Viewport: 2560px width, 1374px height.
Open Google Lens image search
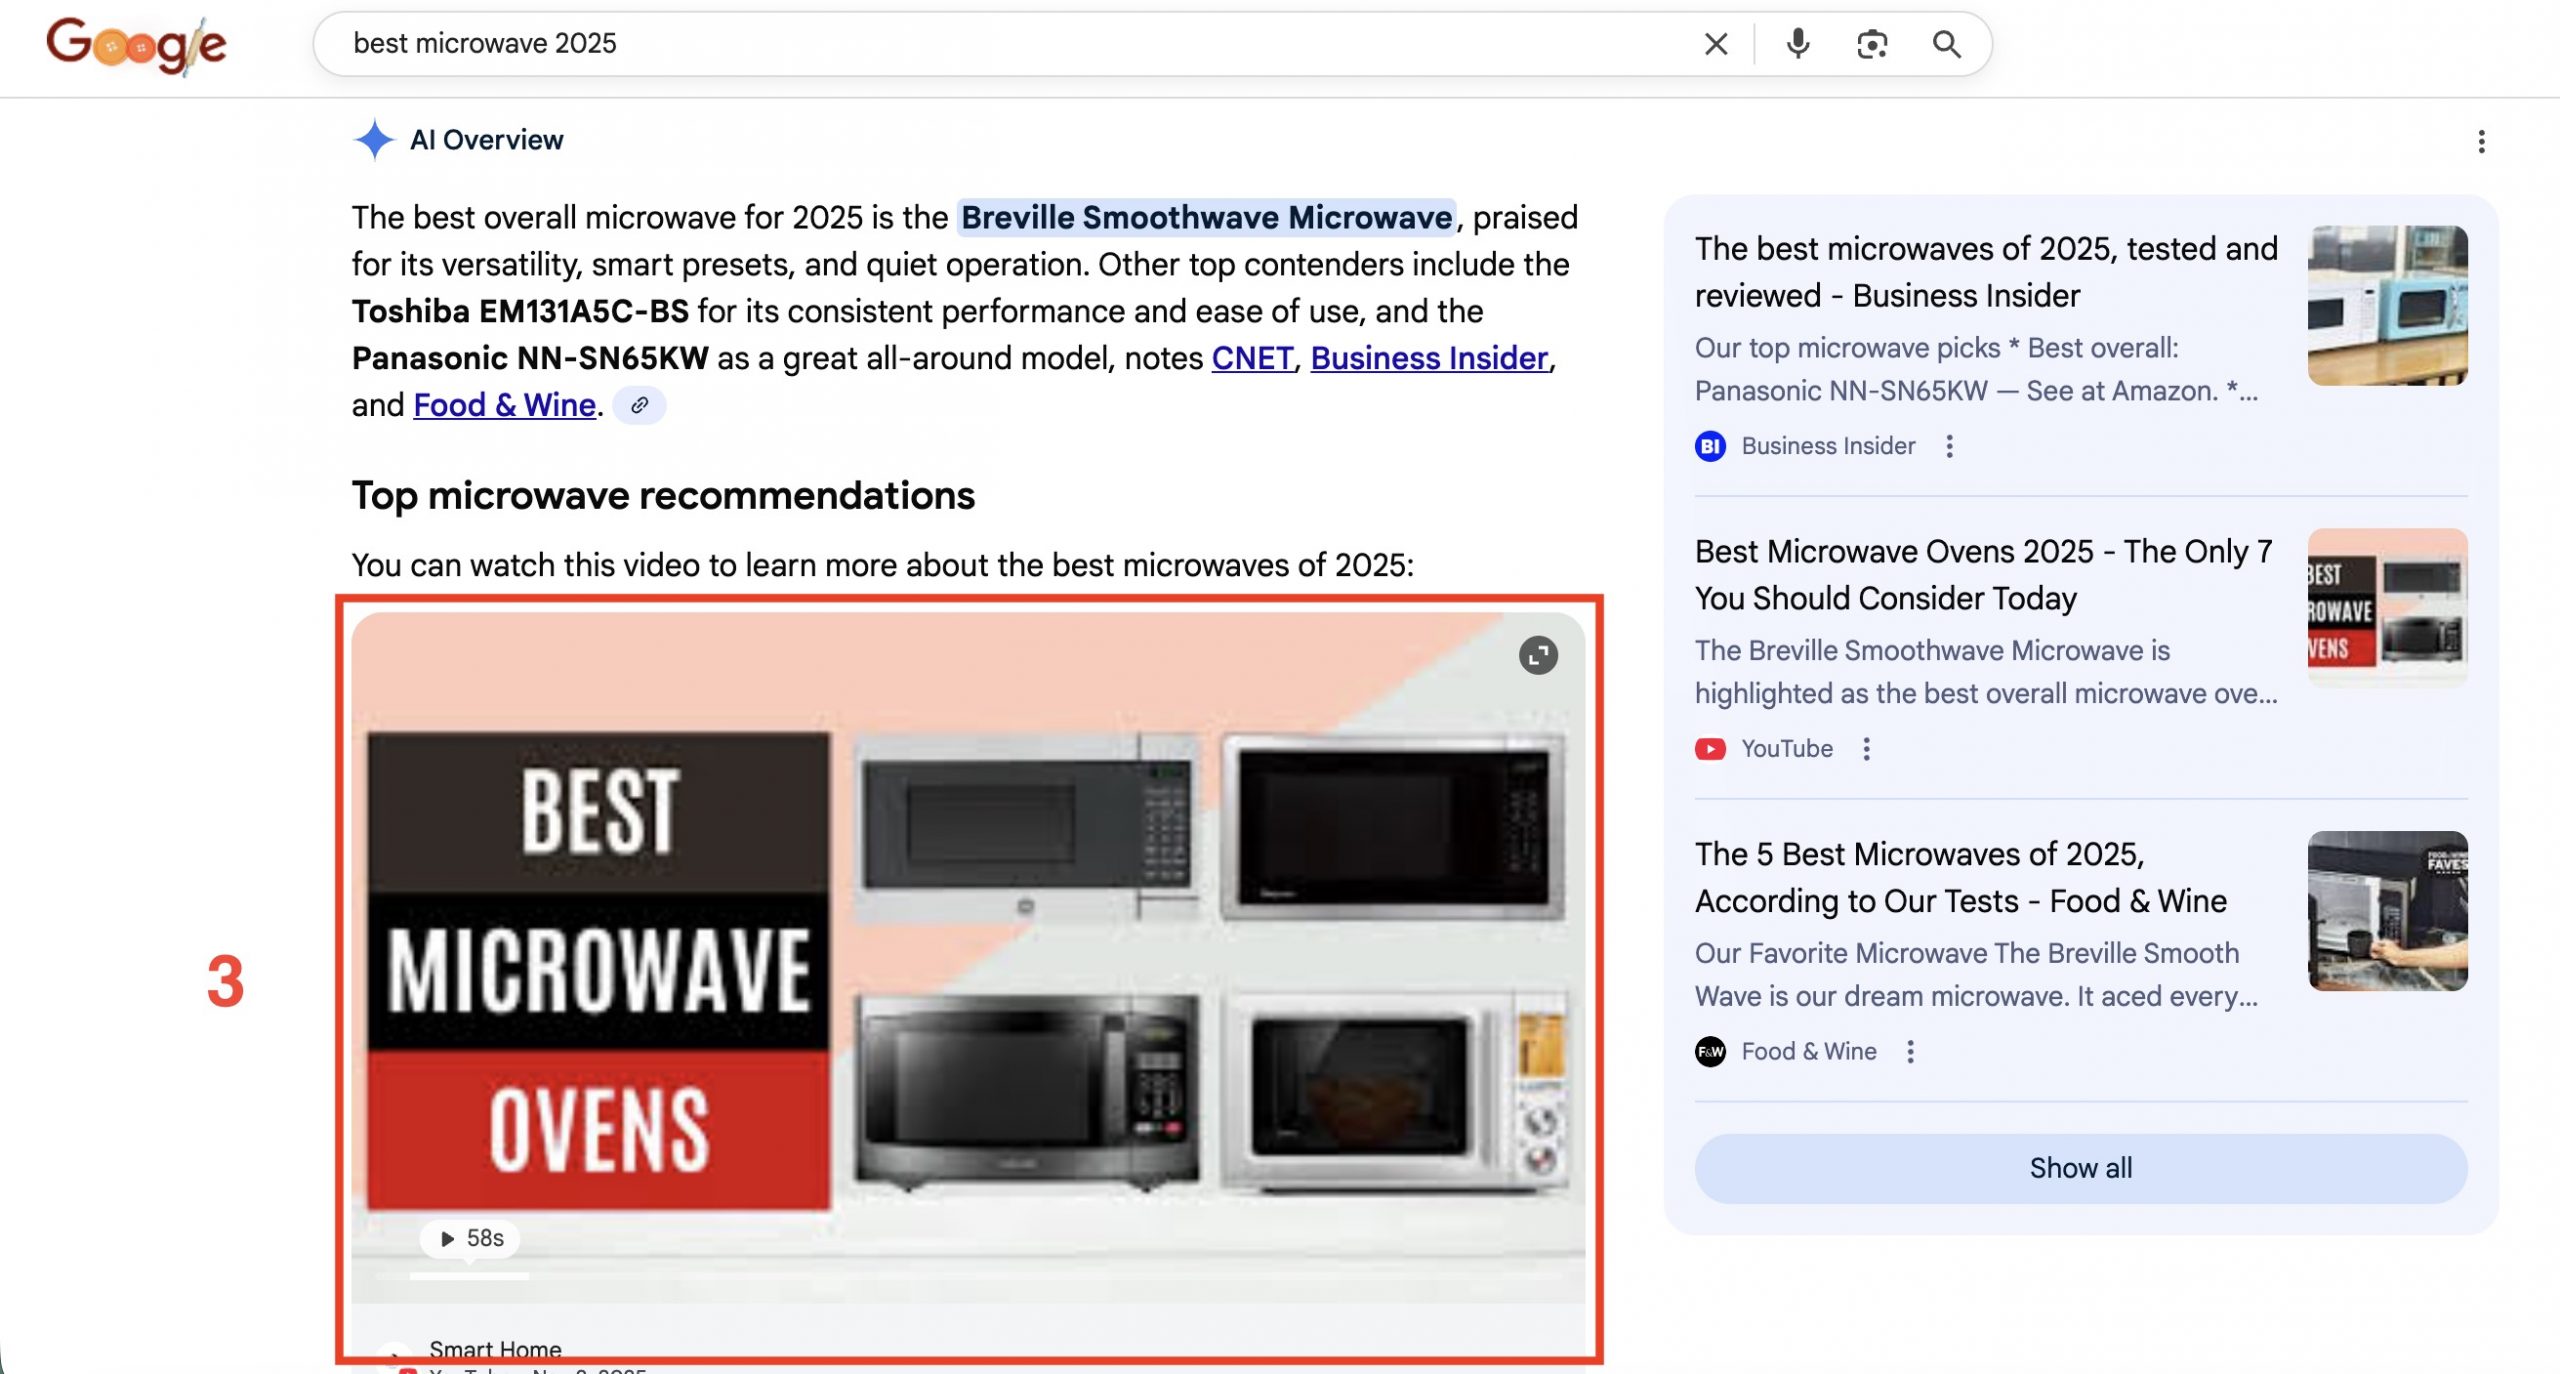point(1871,44)
